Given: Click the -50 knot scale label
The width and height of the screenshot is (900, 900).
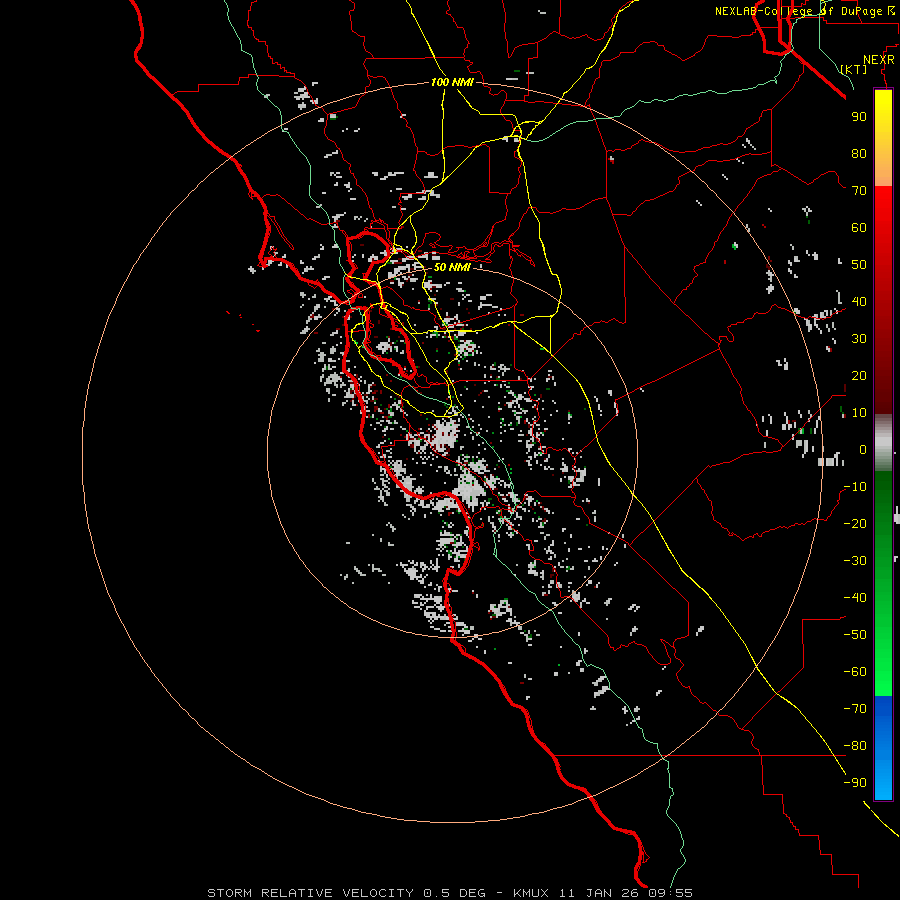Looking at the screenshot, I should pyautogui.click(x=855, y=635).
